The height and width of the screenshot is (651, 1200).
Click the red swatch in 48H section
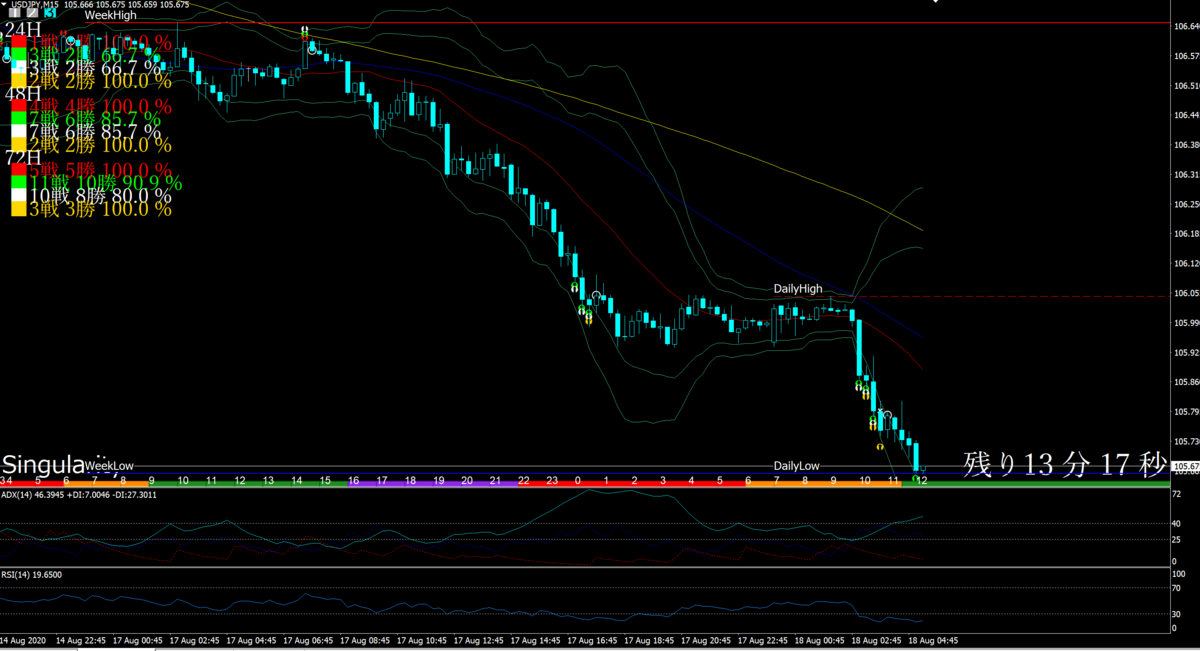[x=18, y=107]
